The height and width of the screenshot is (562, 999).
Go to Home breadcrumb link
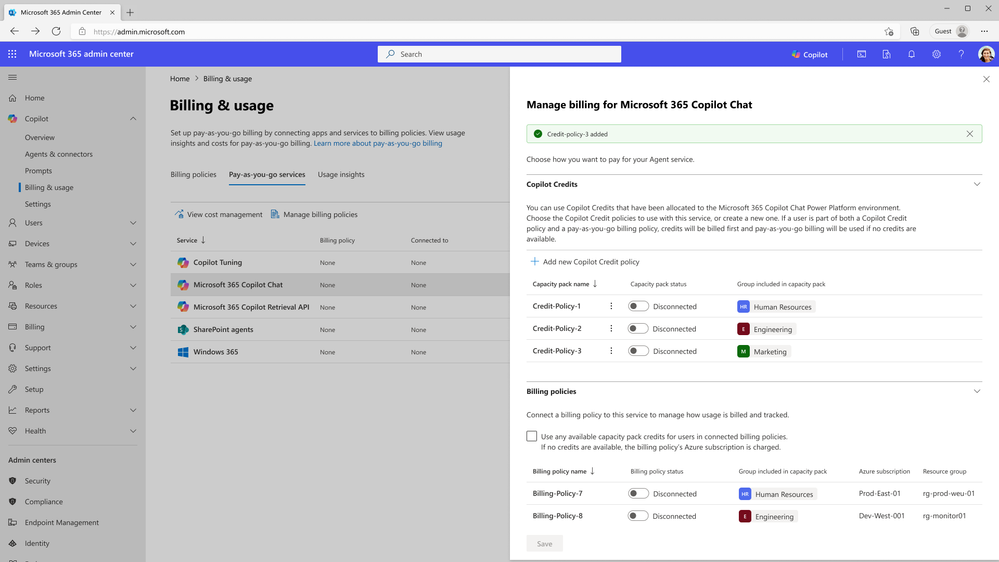[x=180, y=79]
